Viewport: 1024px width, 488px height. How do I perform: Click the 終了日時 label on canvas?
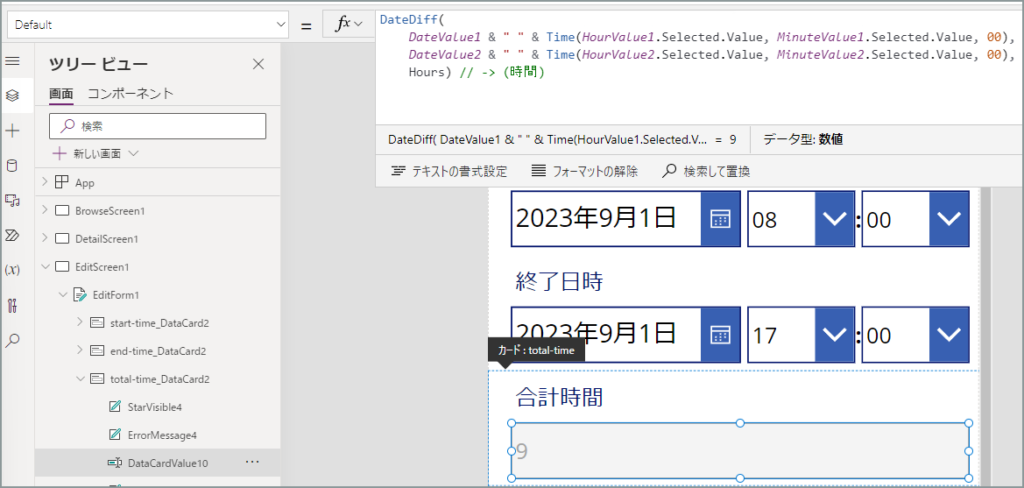coord(558,282)
